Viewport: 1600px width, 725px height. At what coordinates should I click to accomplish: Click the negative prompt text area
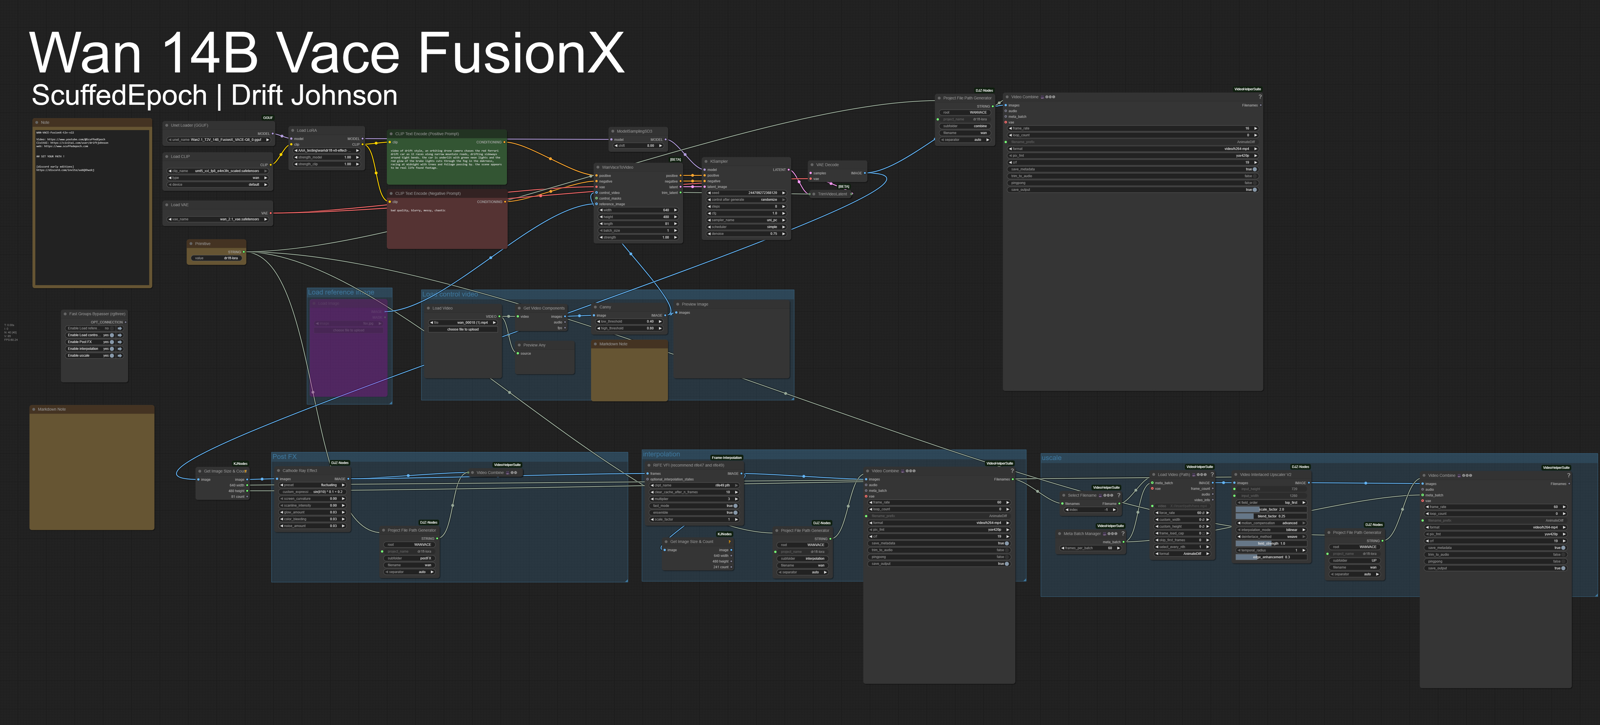tap(447, 227)
